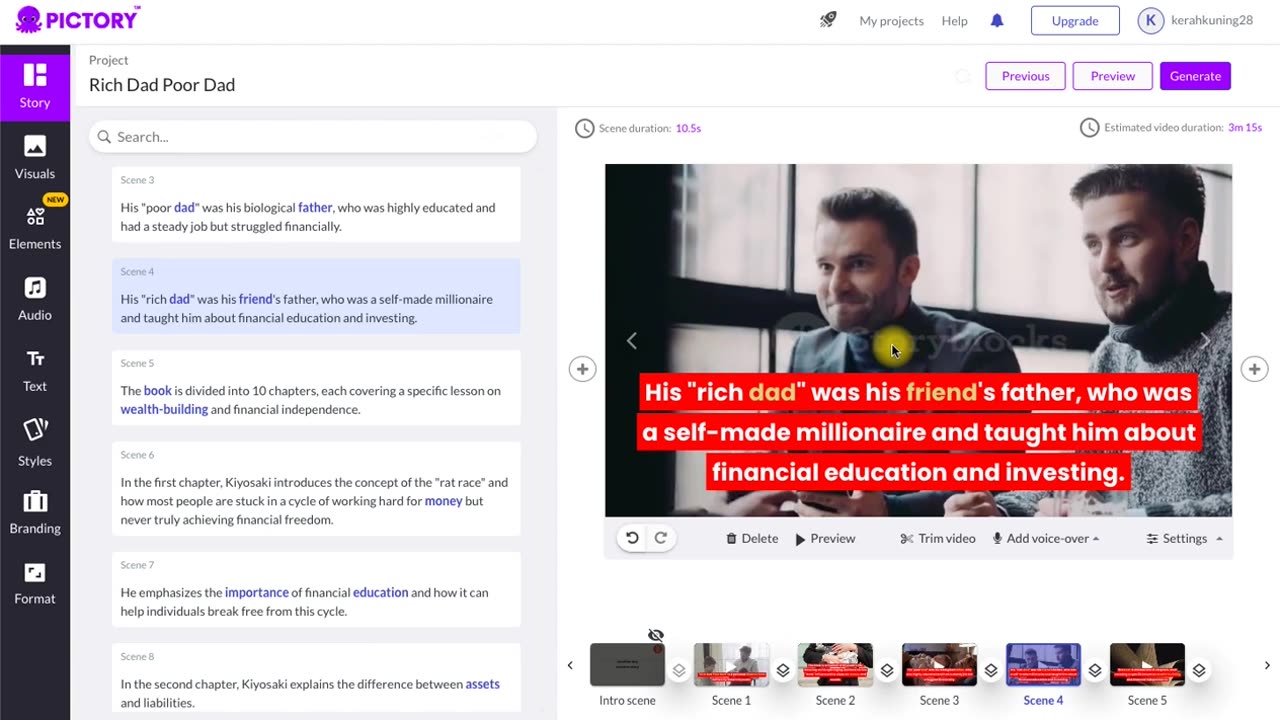This screenshot has height=720, width=1280.
Task: Redo the last change
Action: click(x=661, y=538)
